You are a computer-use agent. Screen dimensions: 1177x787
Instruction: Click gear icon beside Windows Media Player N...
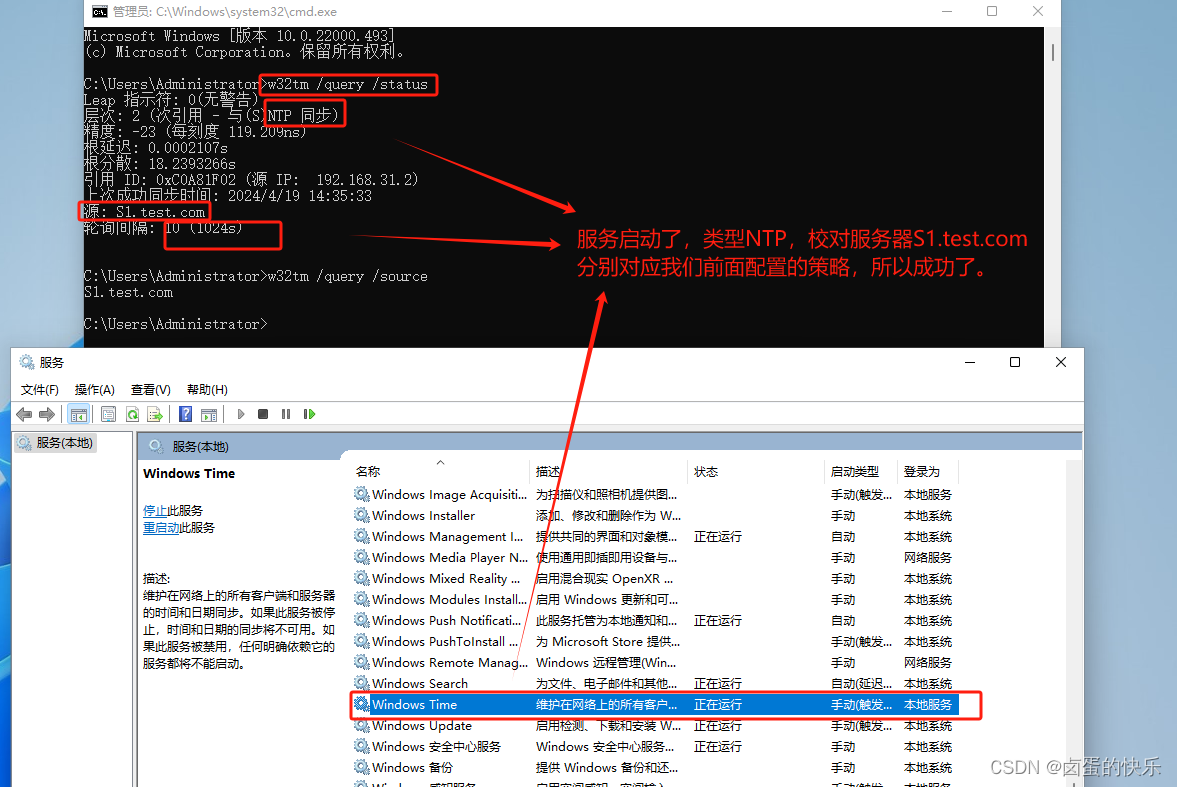[x=362, y=557]
